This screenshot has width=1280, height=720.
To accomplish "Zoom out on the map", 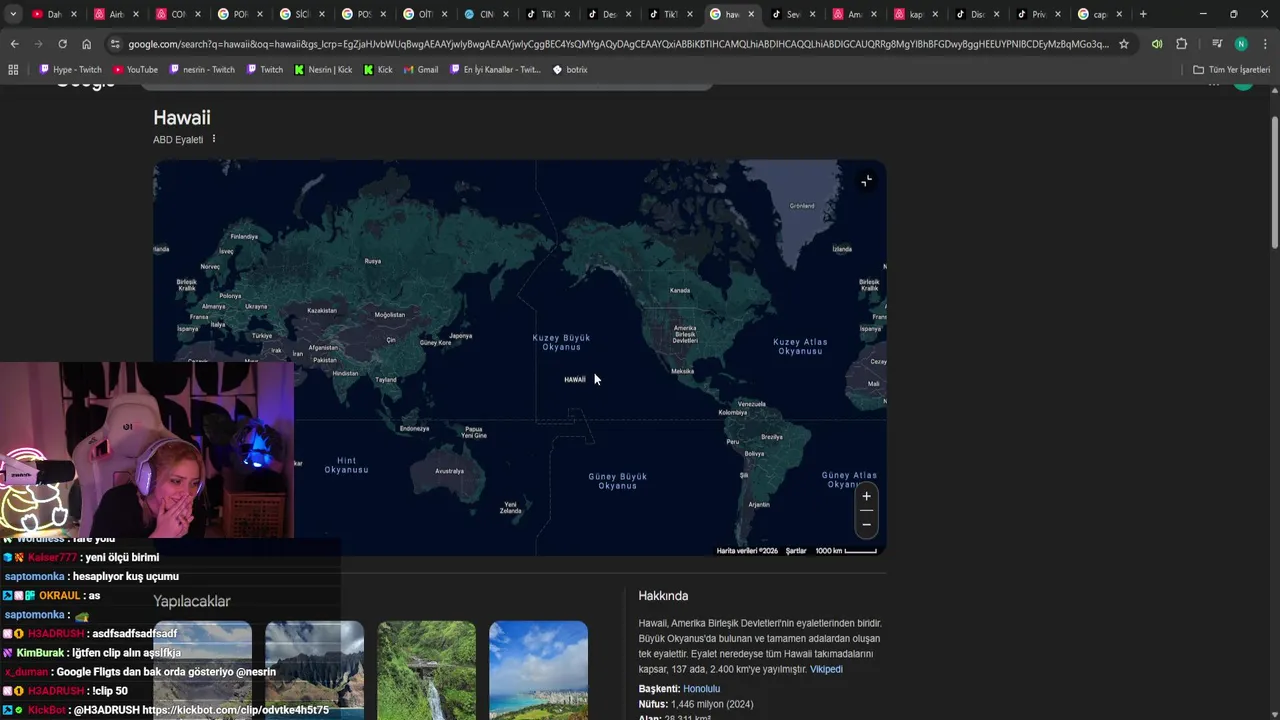I will pos(866,524).
